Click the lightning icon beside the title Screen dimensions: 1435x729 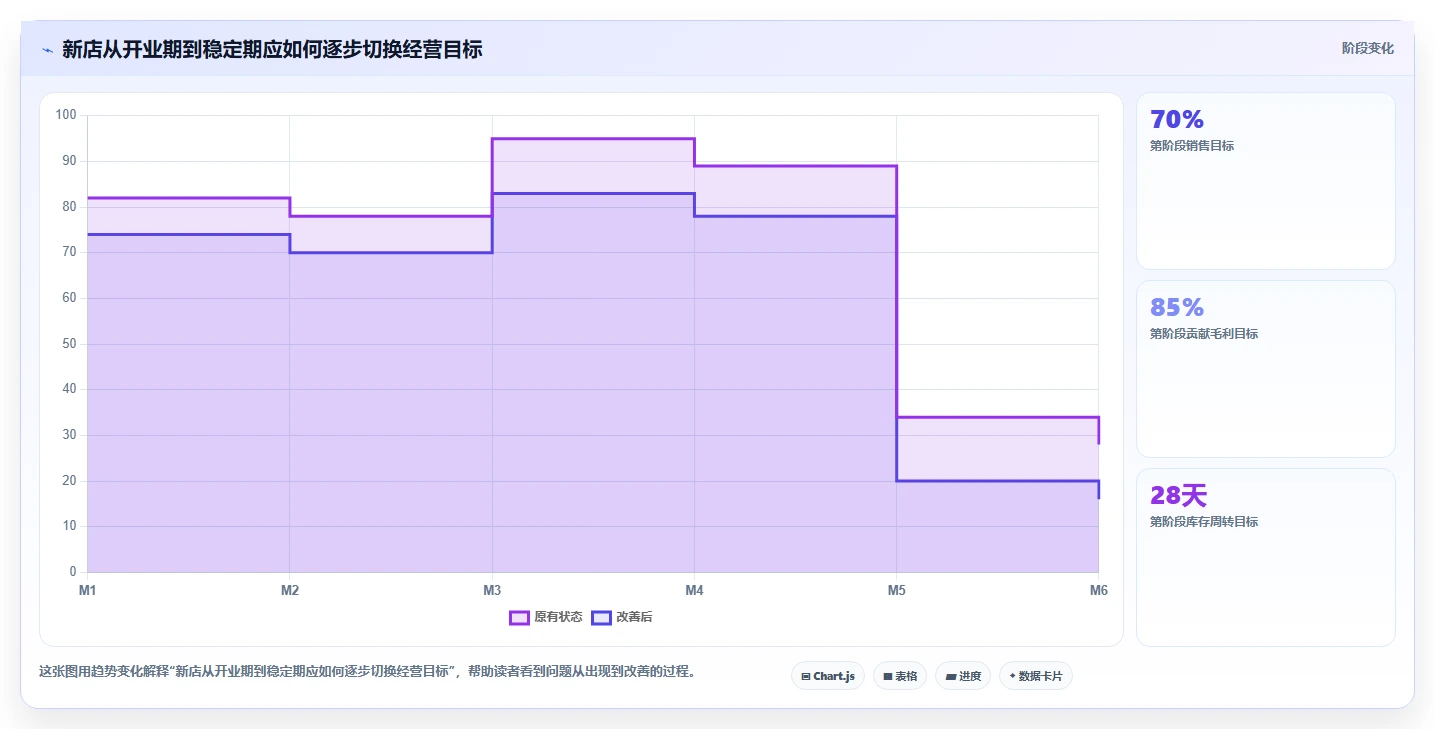pos(47,50)
